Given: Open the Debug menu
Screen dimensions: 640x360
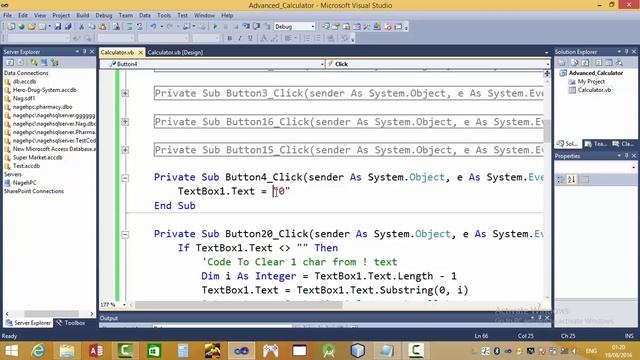Looking at the screenshot, I should [104, 15].
